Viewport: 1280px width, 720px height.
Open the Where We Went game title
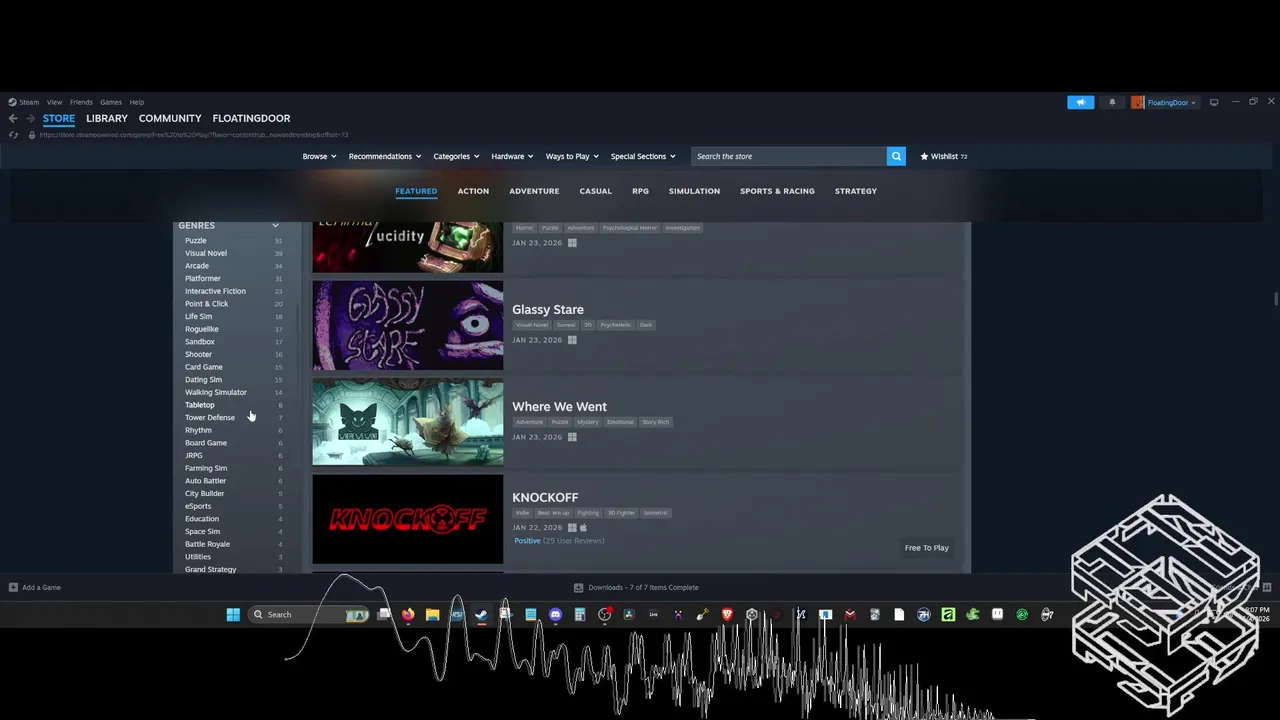click(x=559, y=407)
